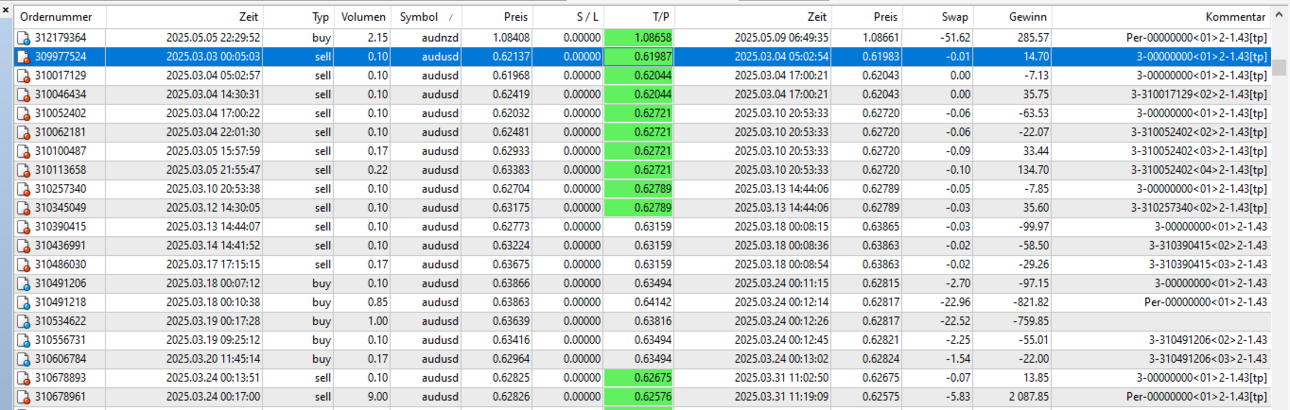Click the order icon for 310678893
The image size is (1290, 410).
[24, 378]
